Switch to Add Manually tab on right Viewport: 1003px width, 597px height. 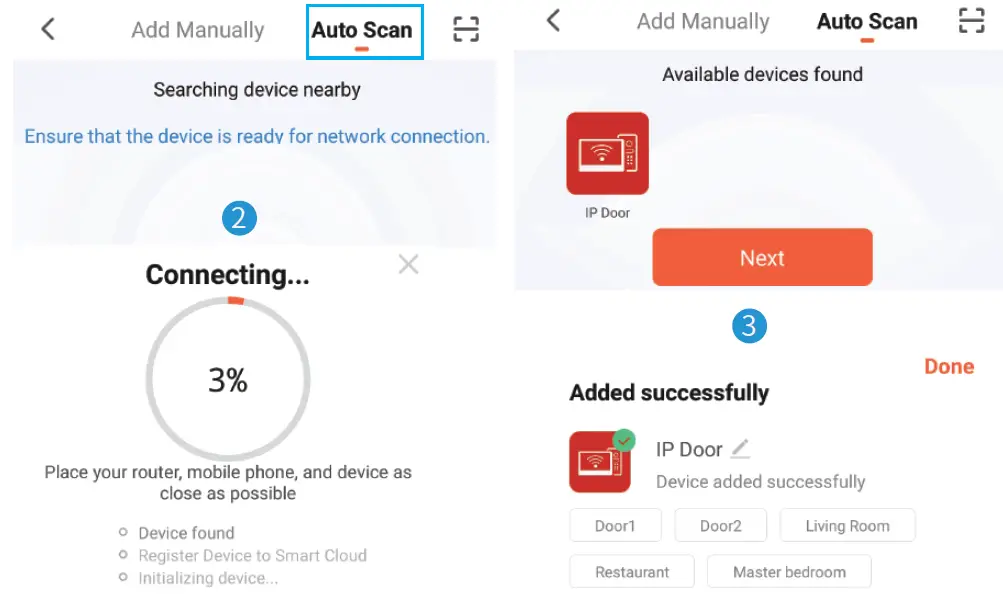pyautogui.click(x=703, y=21)
